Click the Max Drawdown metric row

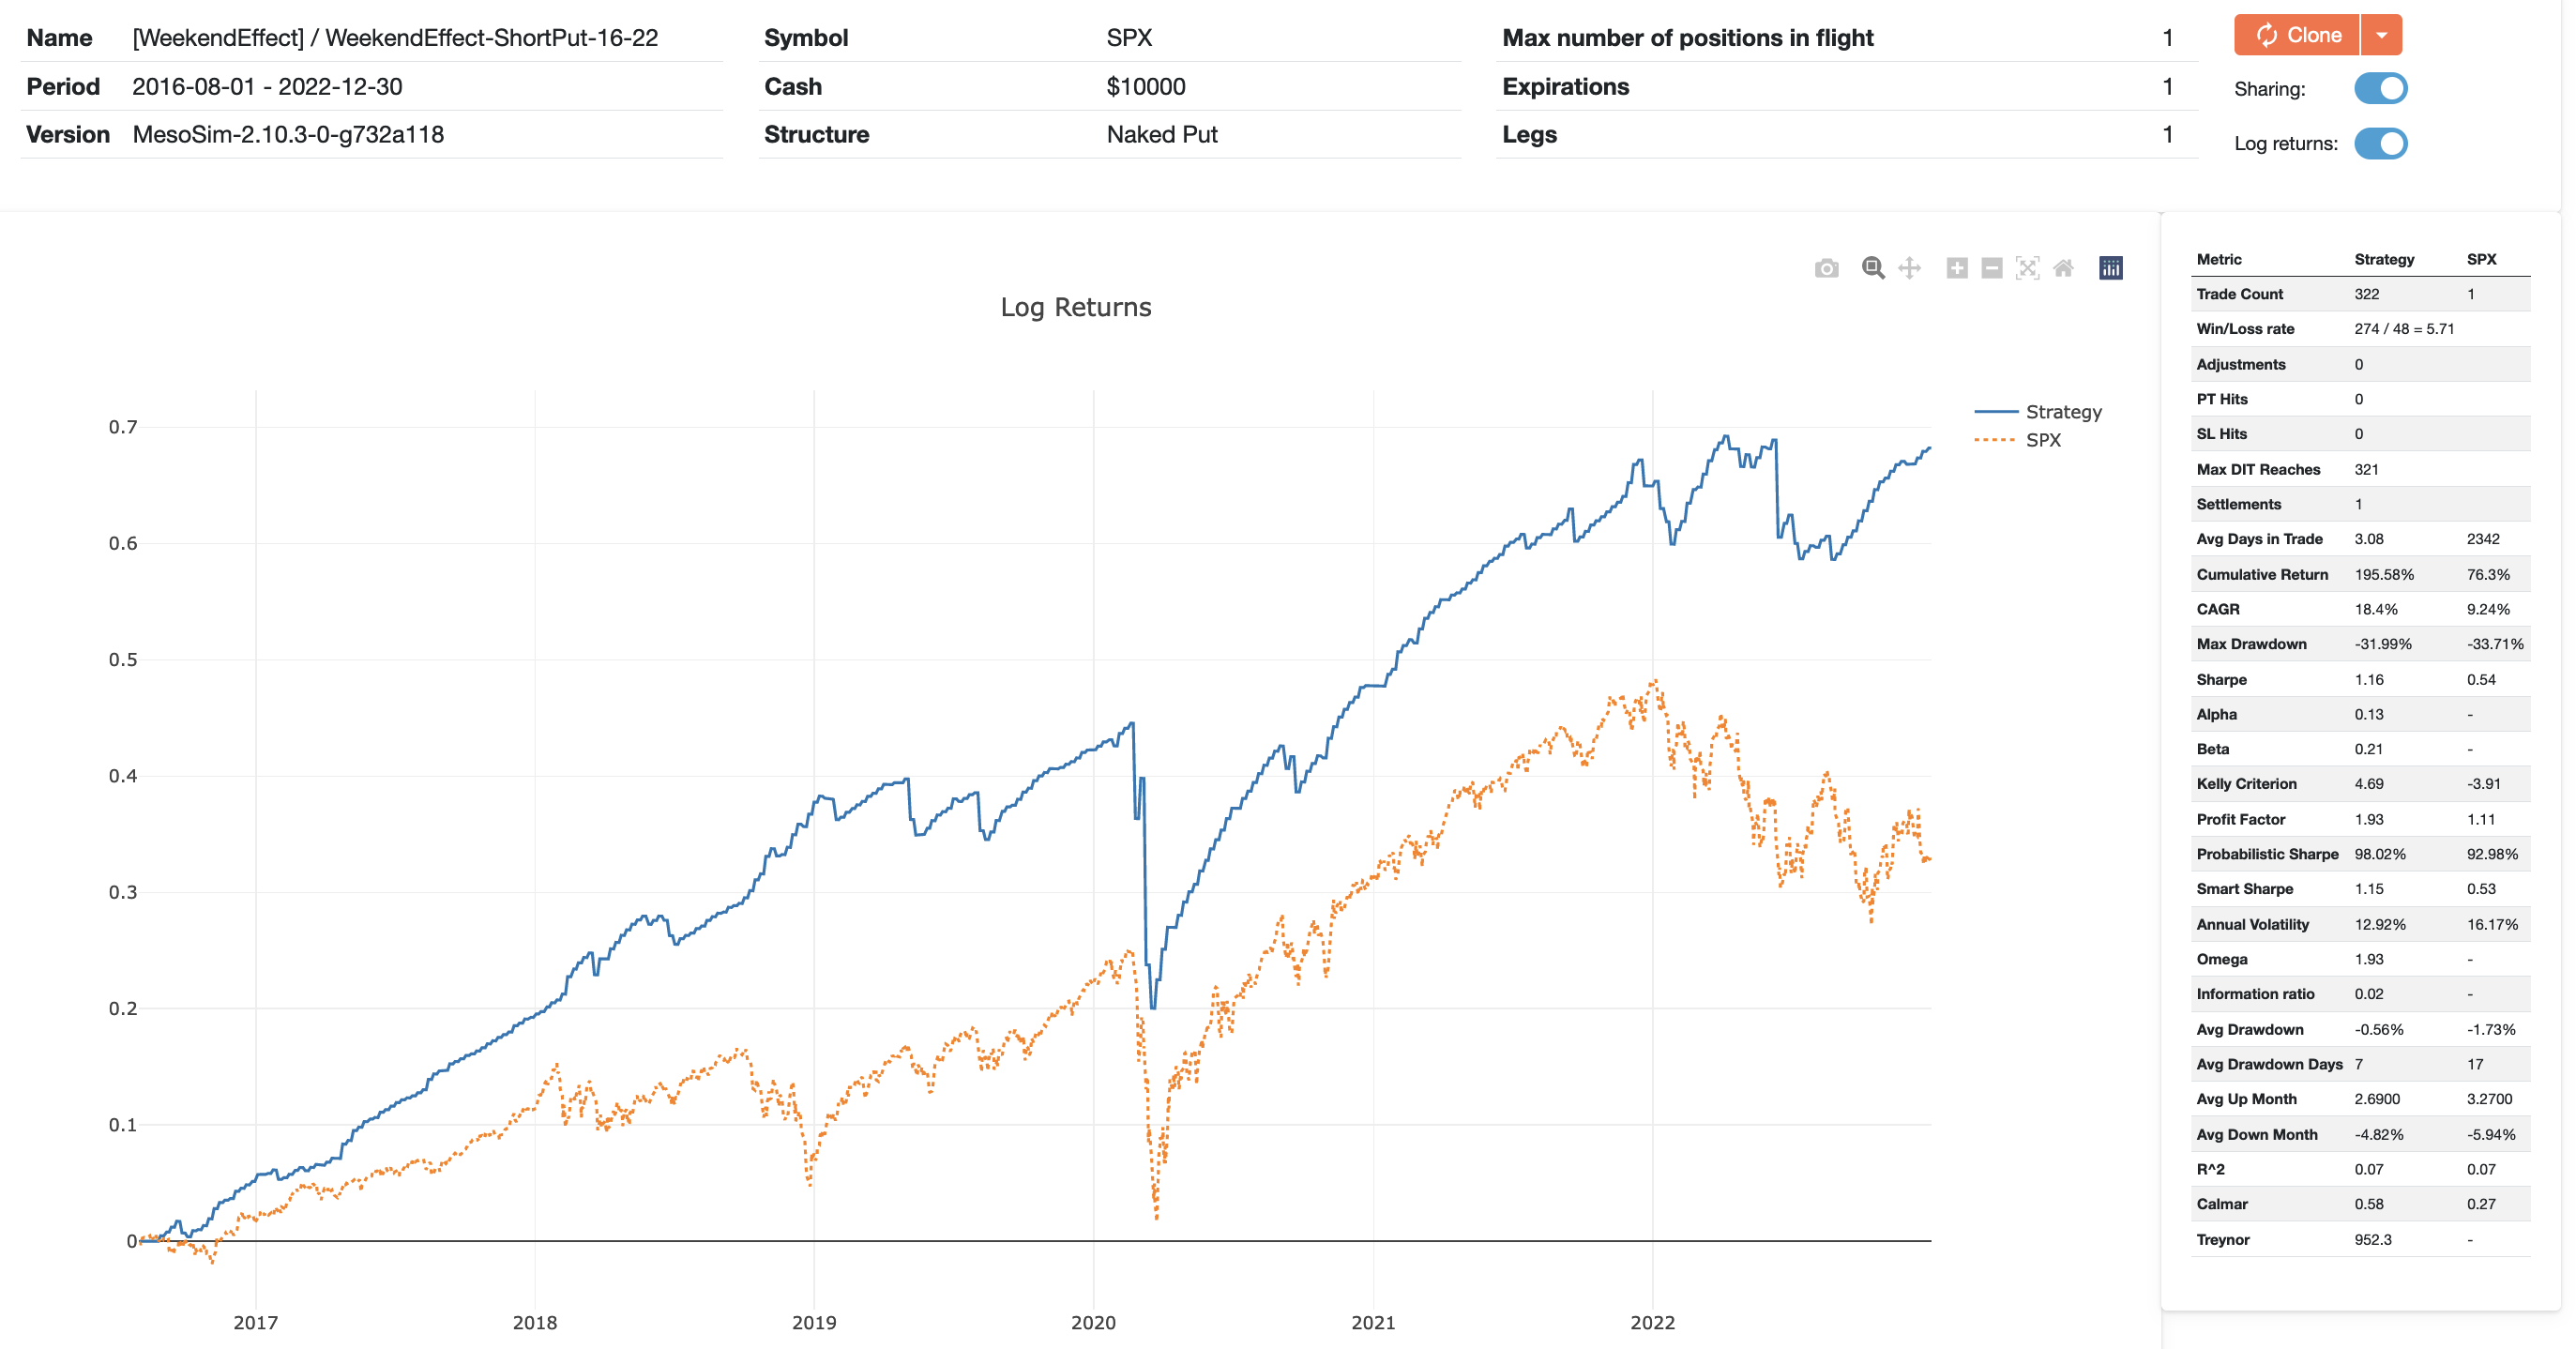(2253, 643)
